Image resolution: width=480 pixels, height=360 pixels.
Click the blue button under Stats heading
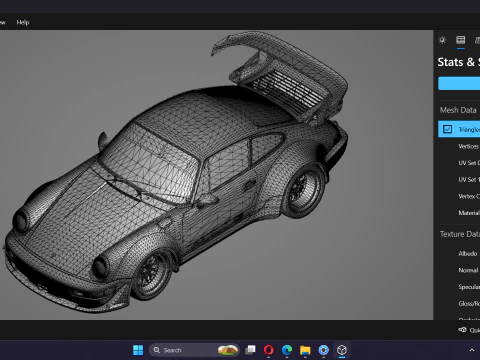tap(459, 83)
